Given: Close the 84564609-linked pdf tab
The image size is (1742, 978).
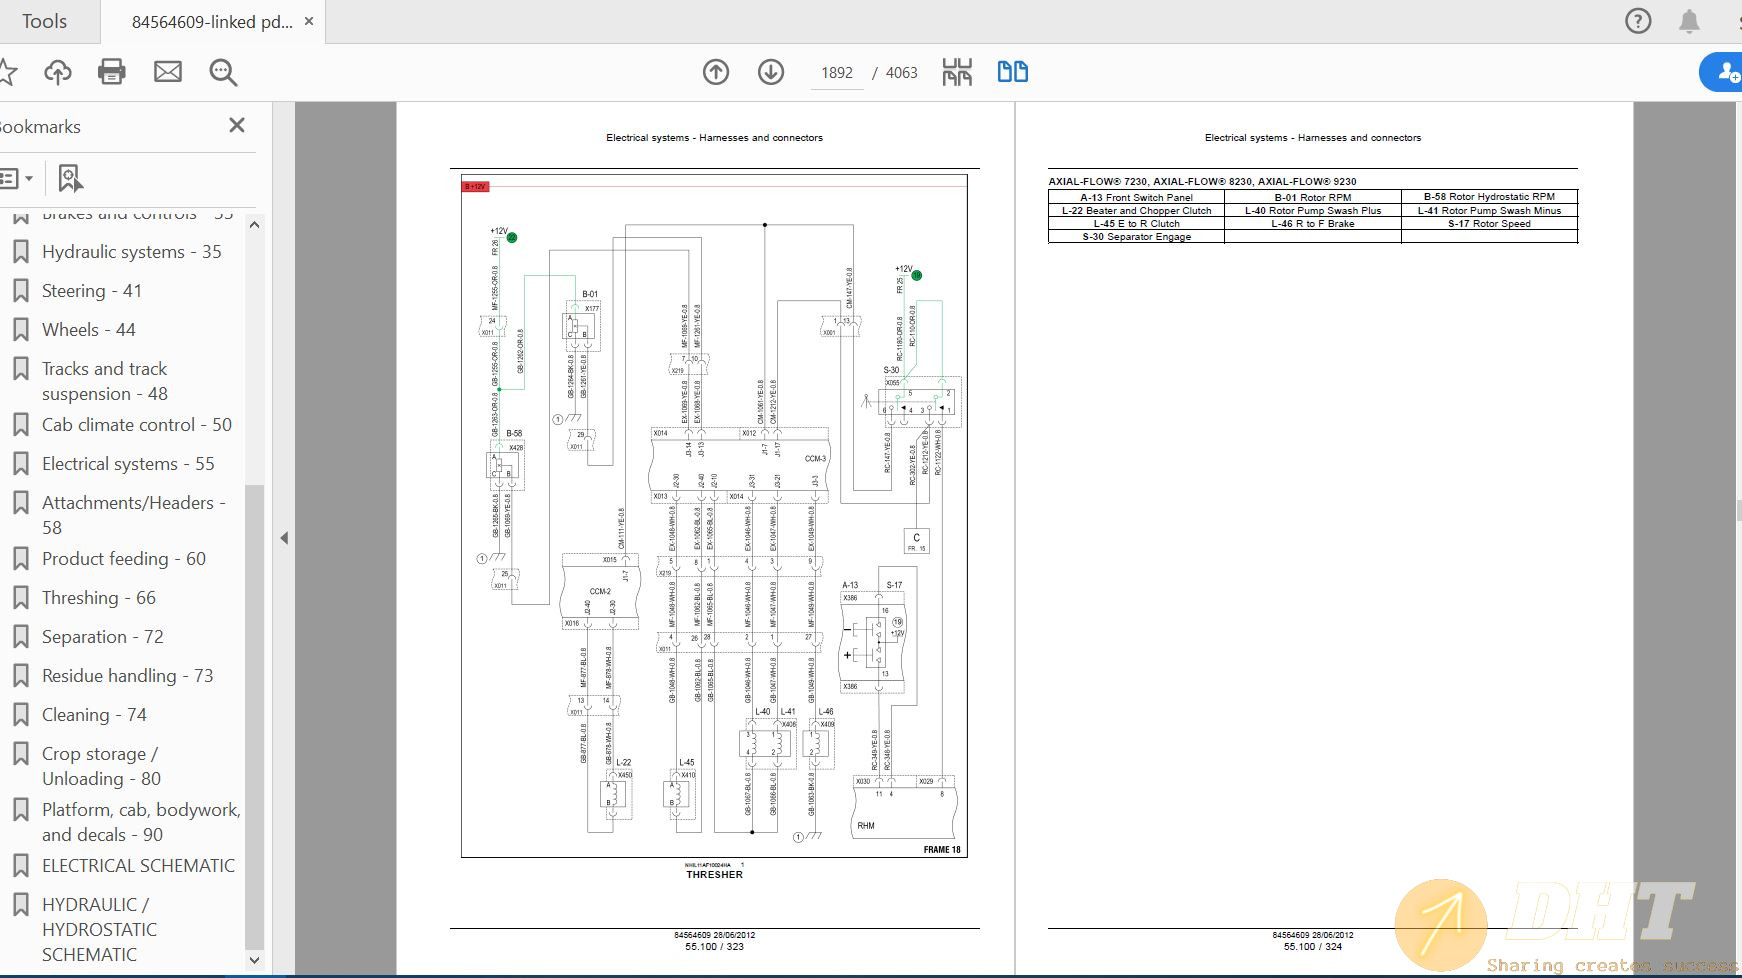Looking at the screenshot, I should [x=309, y=21].
